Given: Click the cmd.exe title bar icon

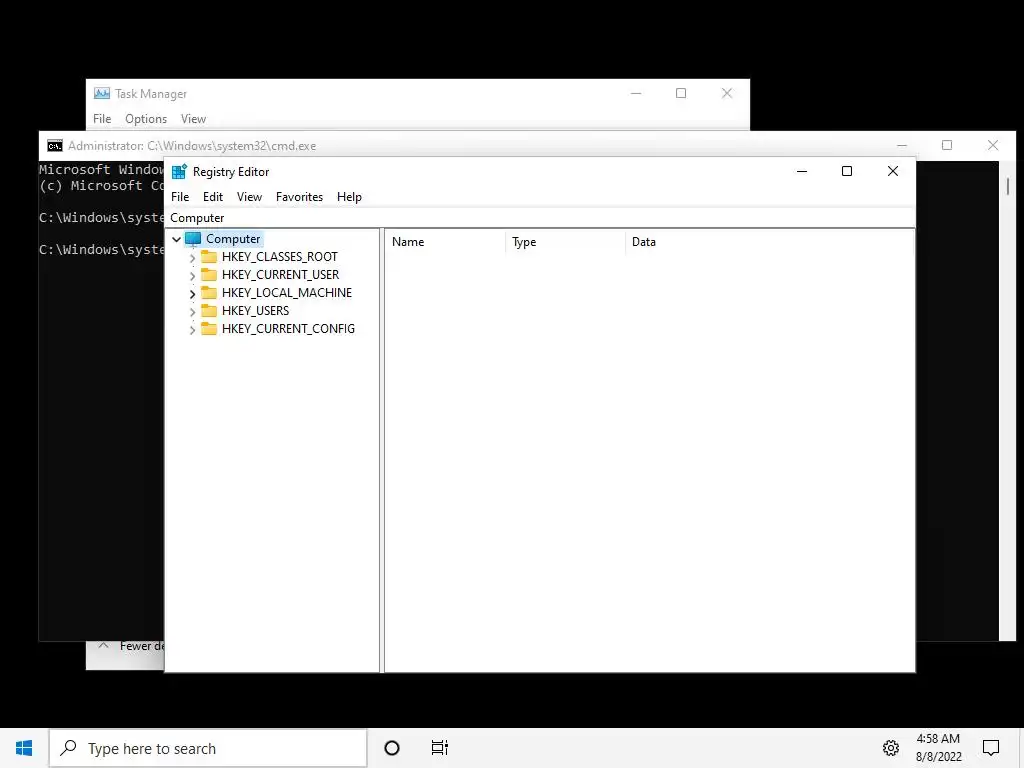Looking at the screenshot, I should 55,146.
